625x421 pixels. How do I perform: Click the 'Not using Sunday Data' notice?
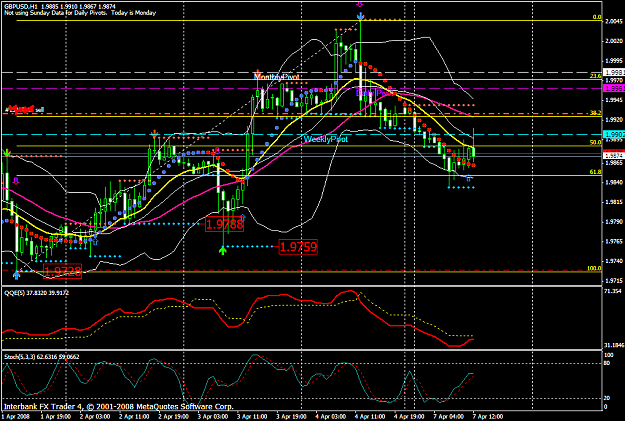click(x=80, y=13)
